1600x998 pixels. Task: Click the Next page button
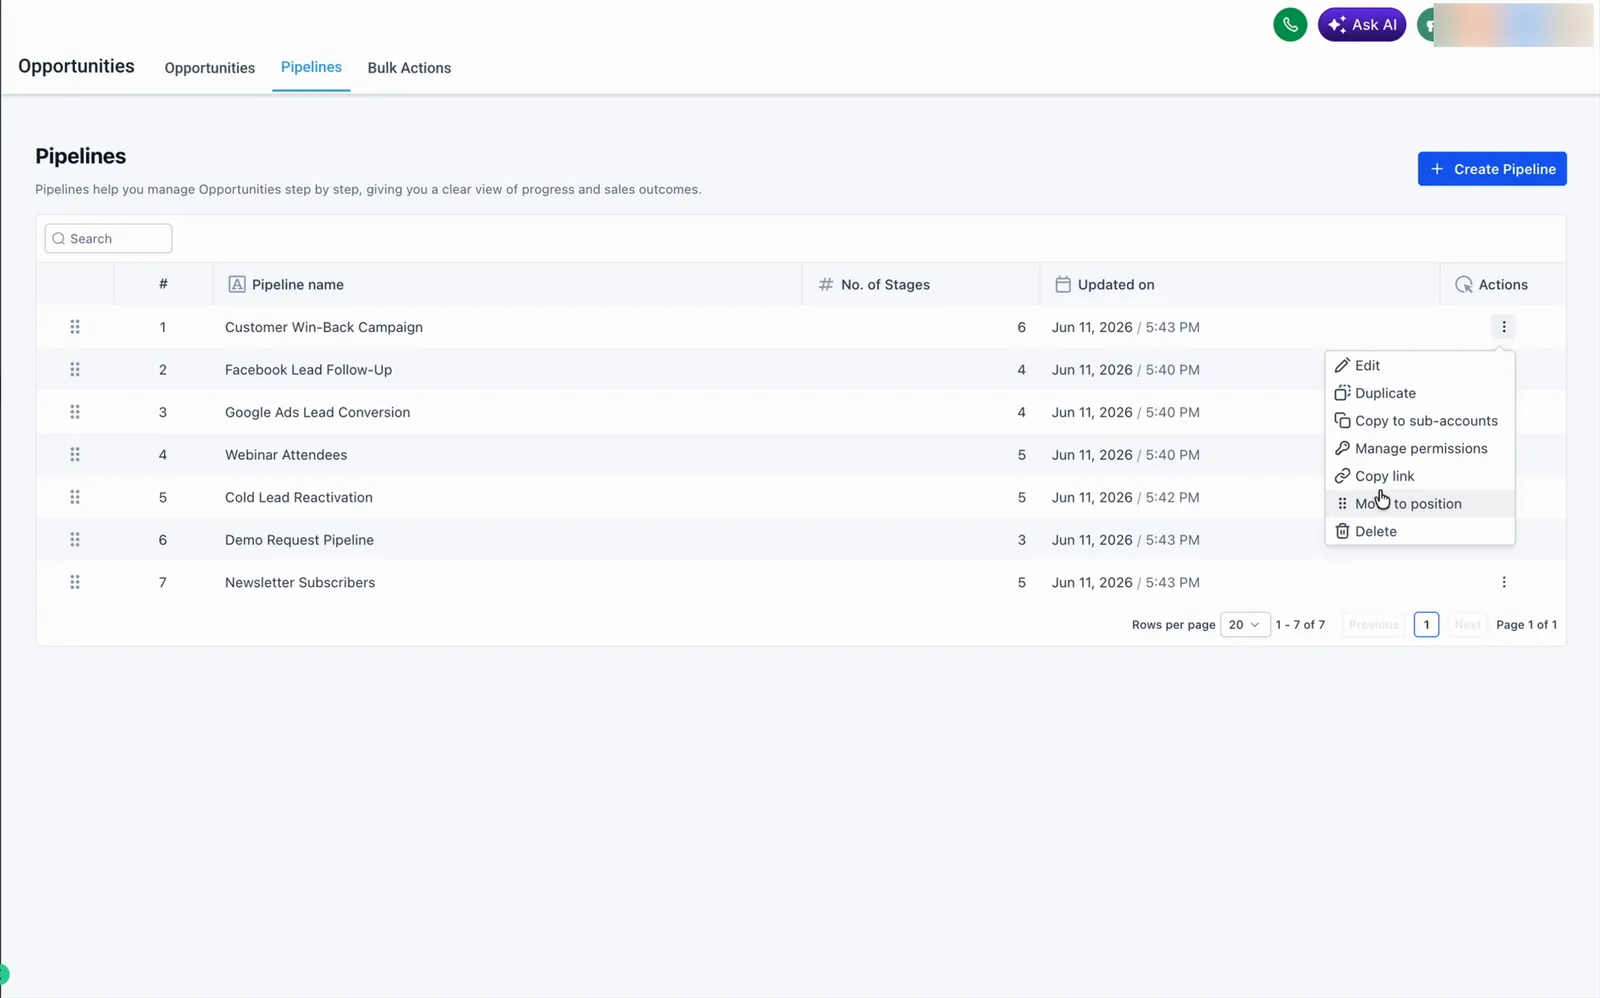click(1467, 625)
